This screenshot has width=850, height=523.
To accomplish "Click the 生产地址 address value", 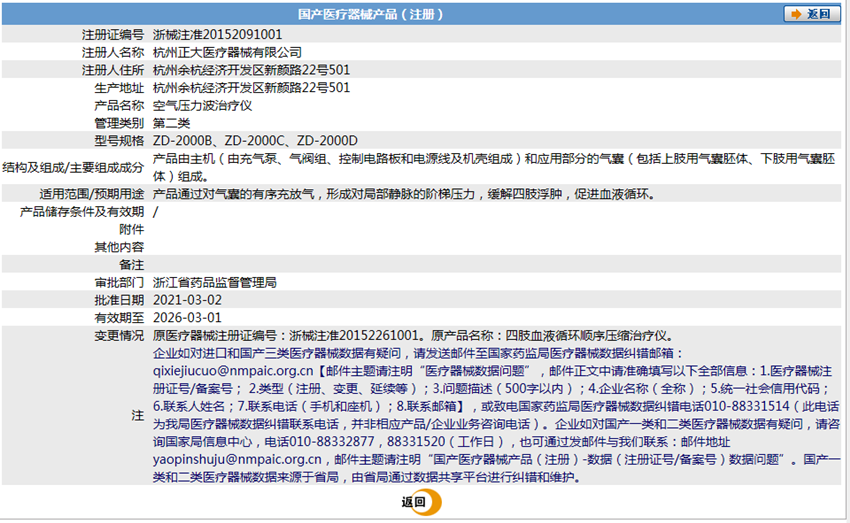I will coord(252,88).
